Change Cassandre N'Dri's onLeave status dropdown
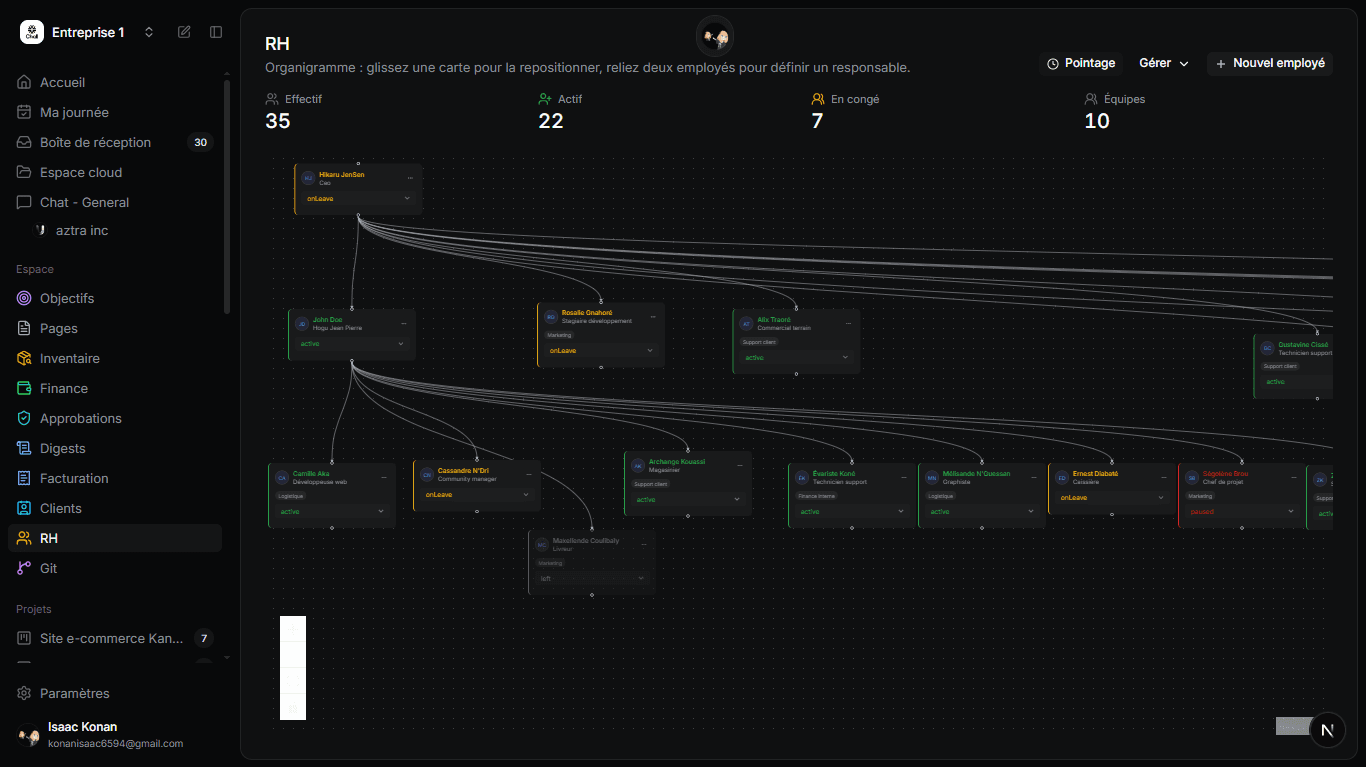 pos(477,495)
